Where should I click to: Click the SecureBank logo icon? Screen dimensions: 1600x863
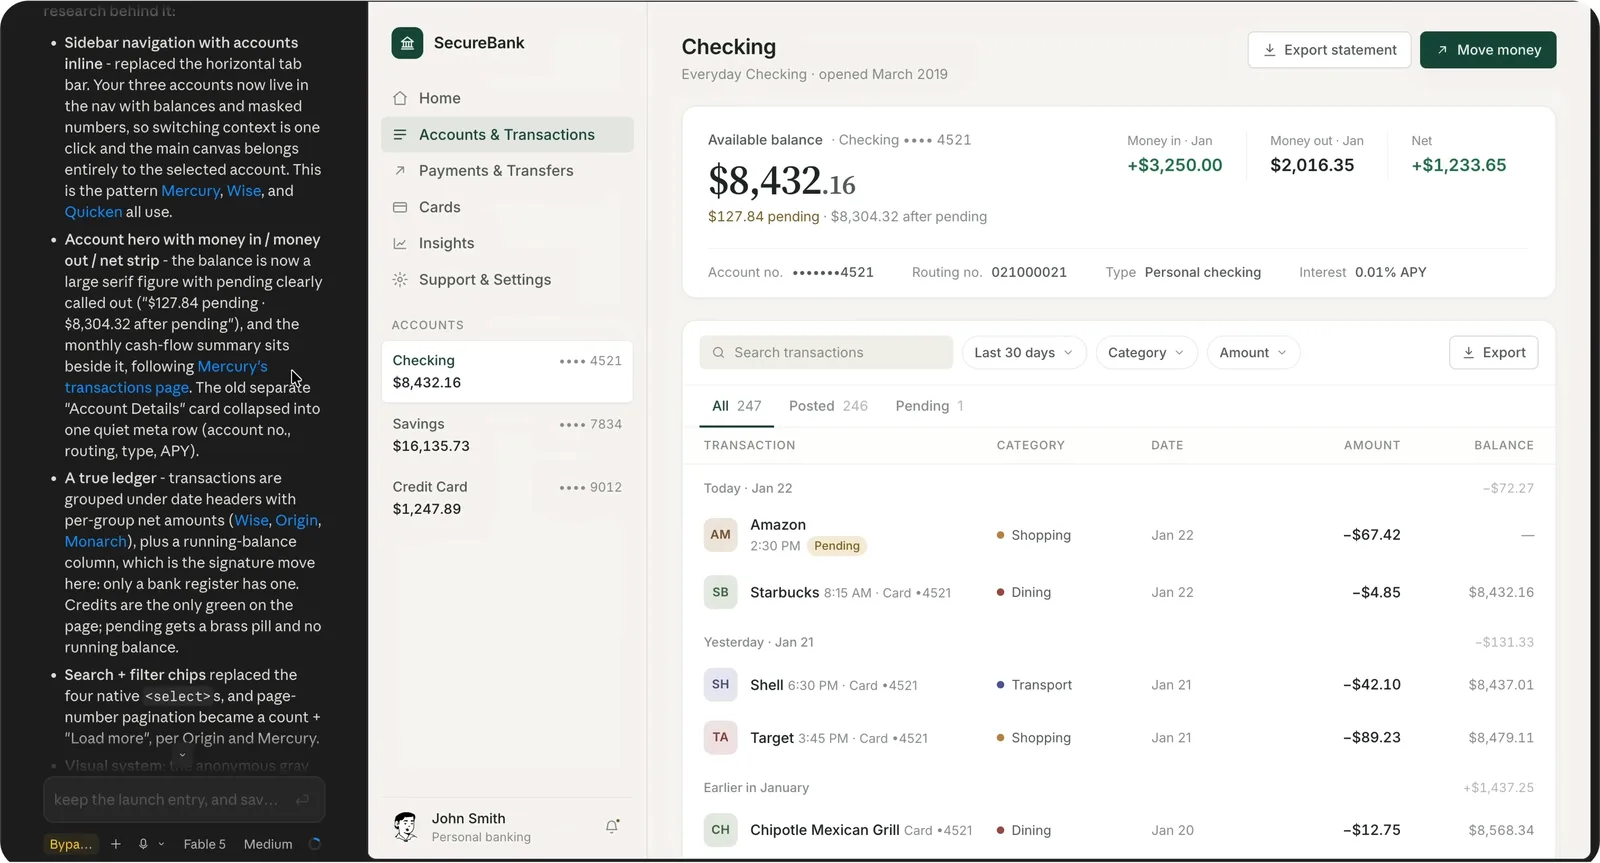coord(407,43)
